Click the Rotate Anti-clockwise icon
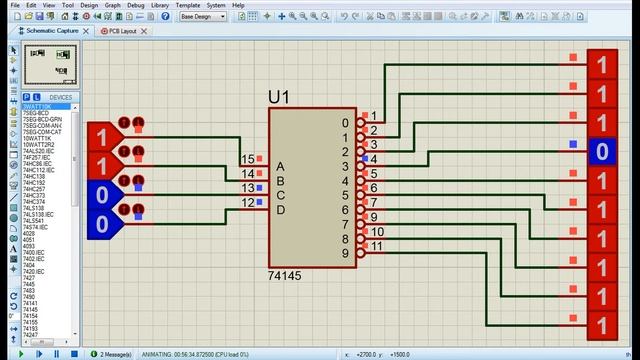Screen dimensions: 640x360 tap(13, 306)
